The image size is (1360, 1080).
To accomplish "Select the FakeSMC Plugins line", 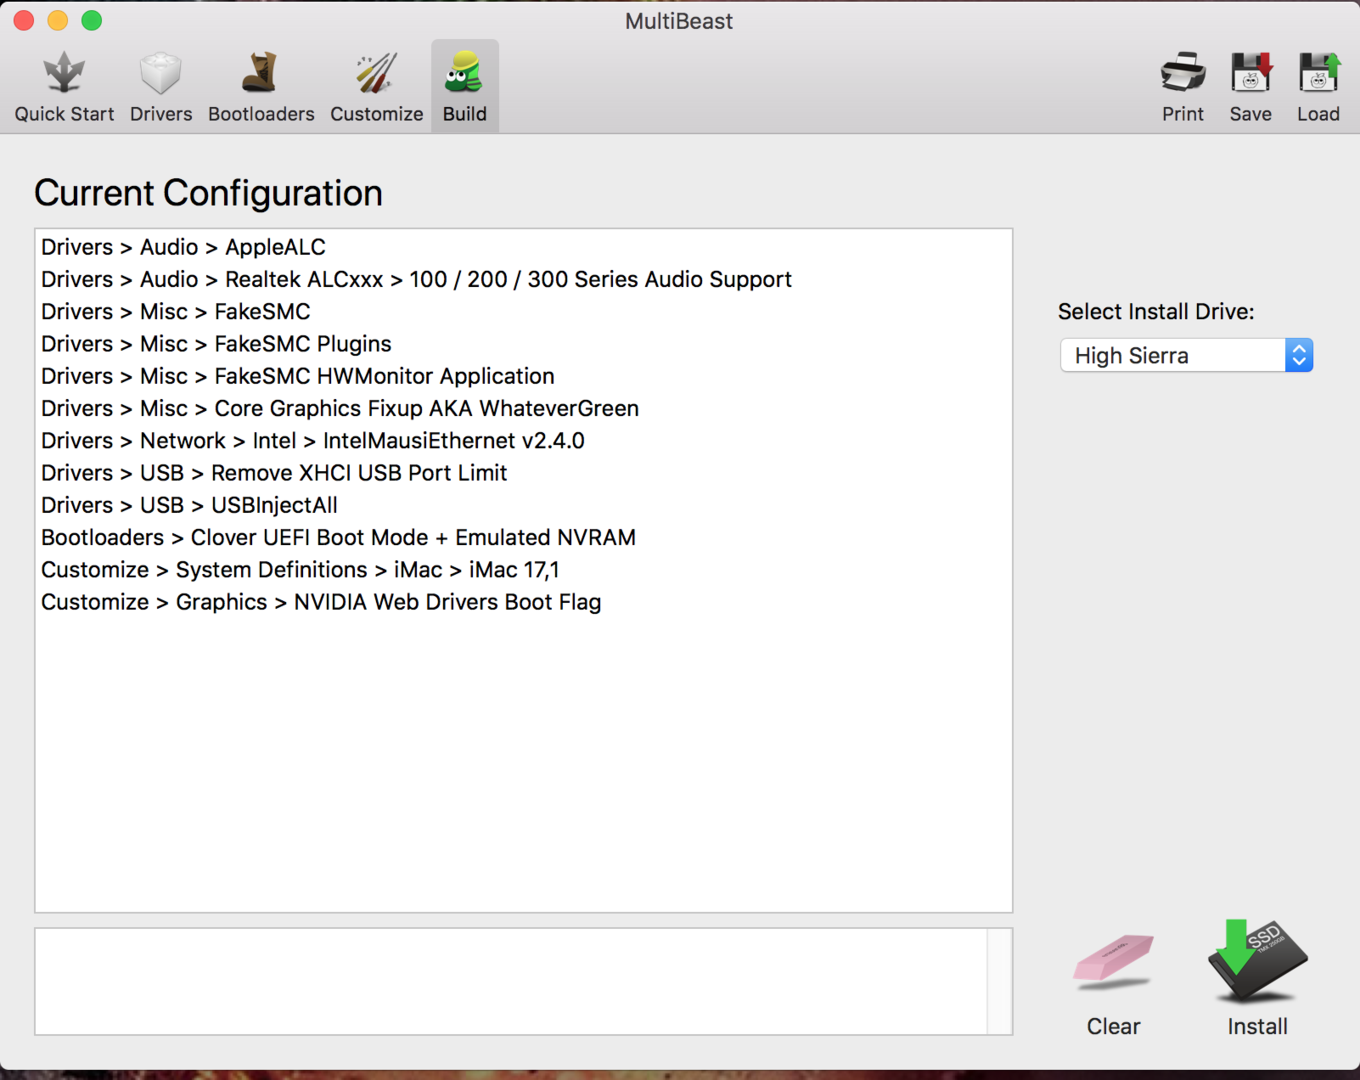I will [x=216, y=344].
